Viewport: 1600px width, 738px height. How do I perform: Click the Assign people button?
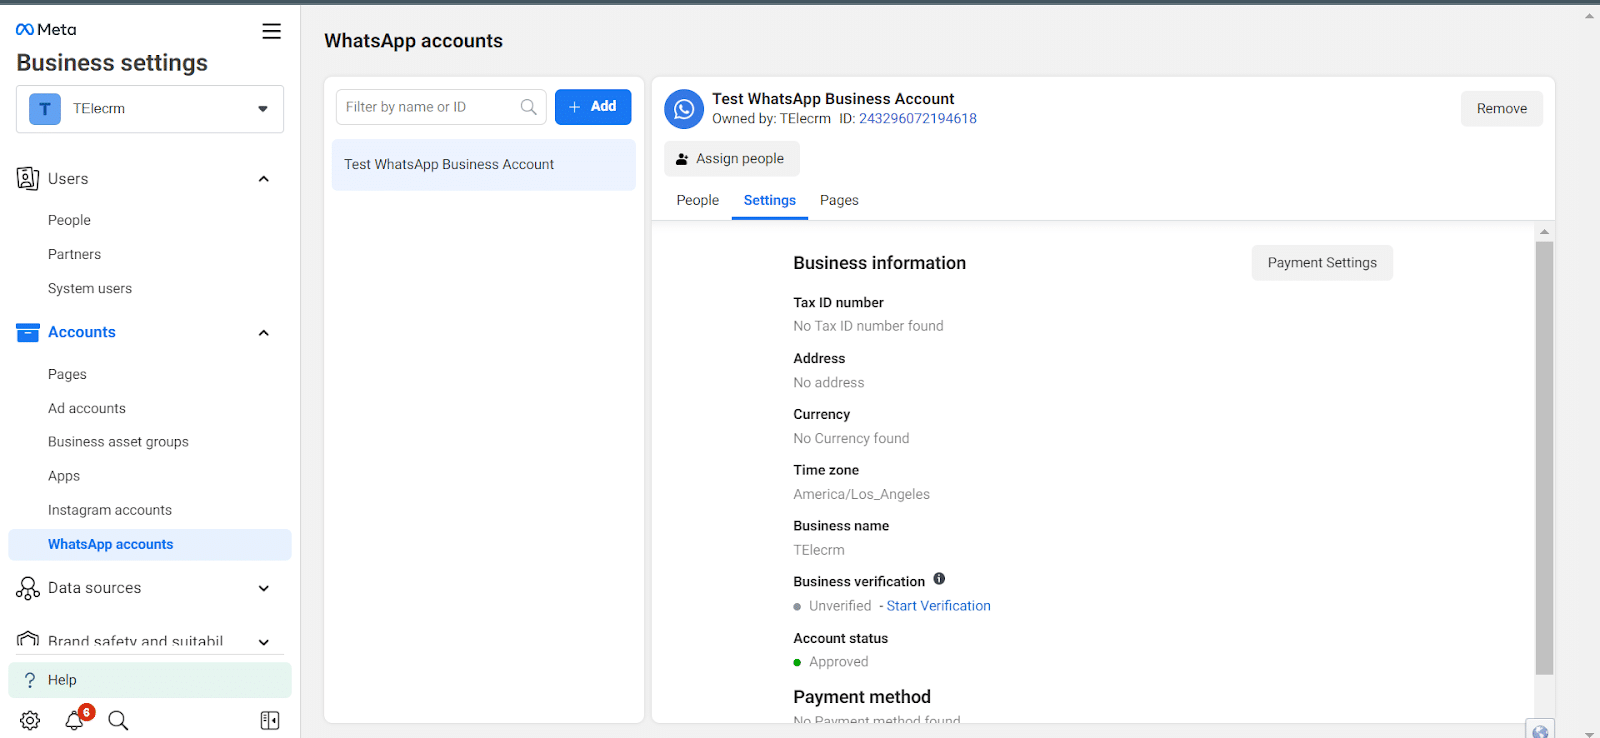coord(732,159)
